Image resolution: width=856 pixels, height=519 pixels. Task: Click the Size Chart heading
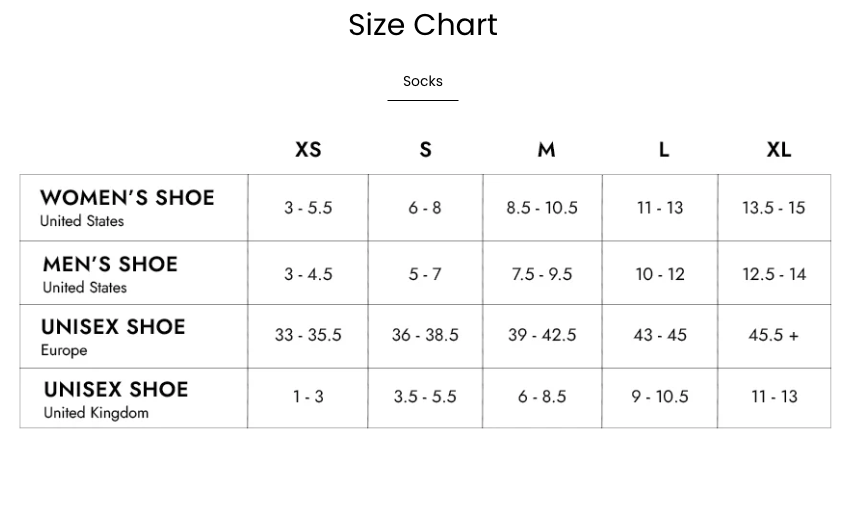[x=422, y=25]
